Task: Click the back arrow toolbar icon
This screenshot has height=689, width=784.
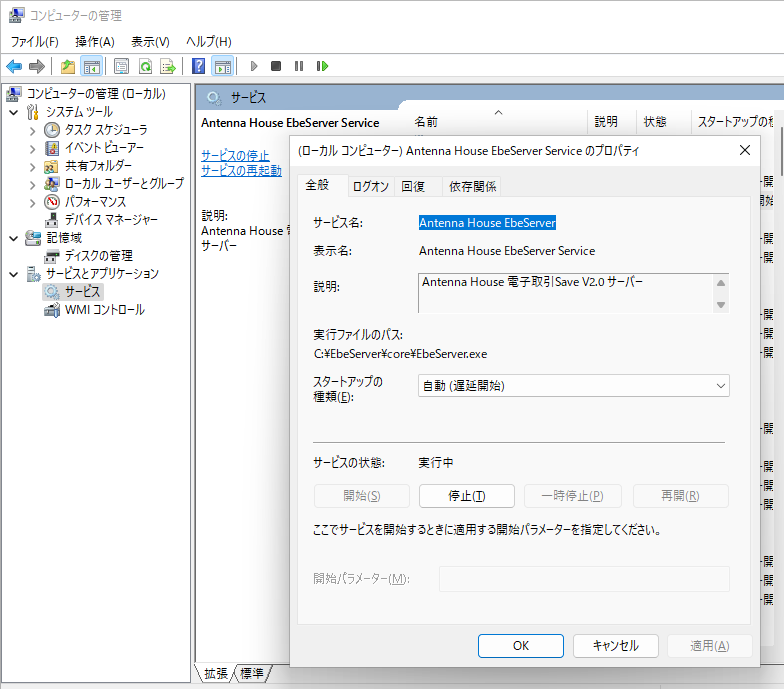Action: [x=14, y=66]
